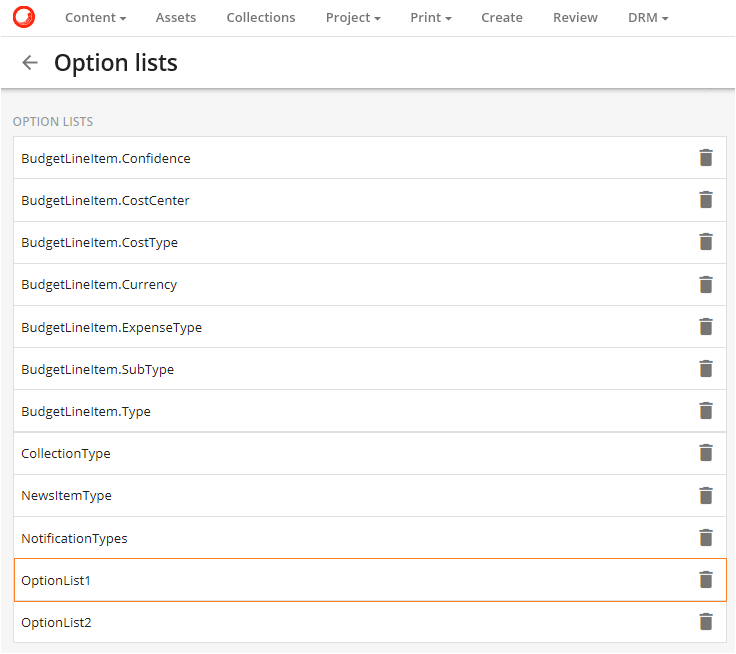Screen dimensions: 736x654
Task: Expand the DRM dropdown menu
Action: pos(648,18)
